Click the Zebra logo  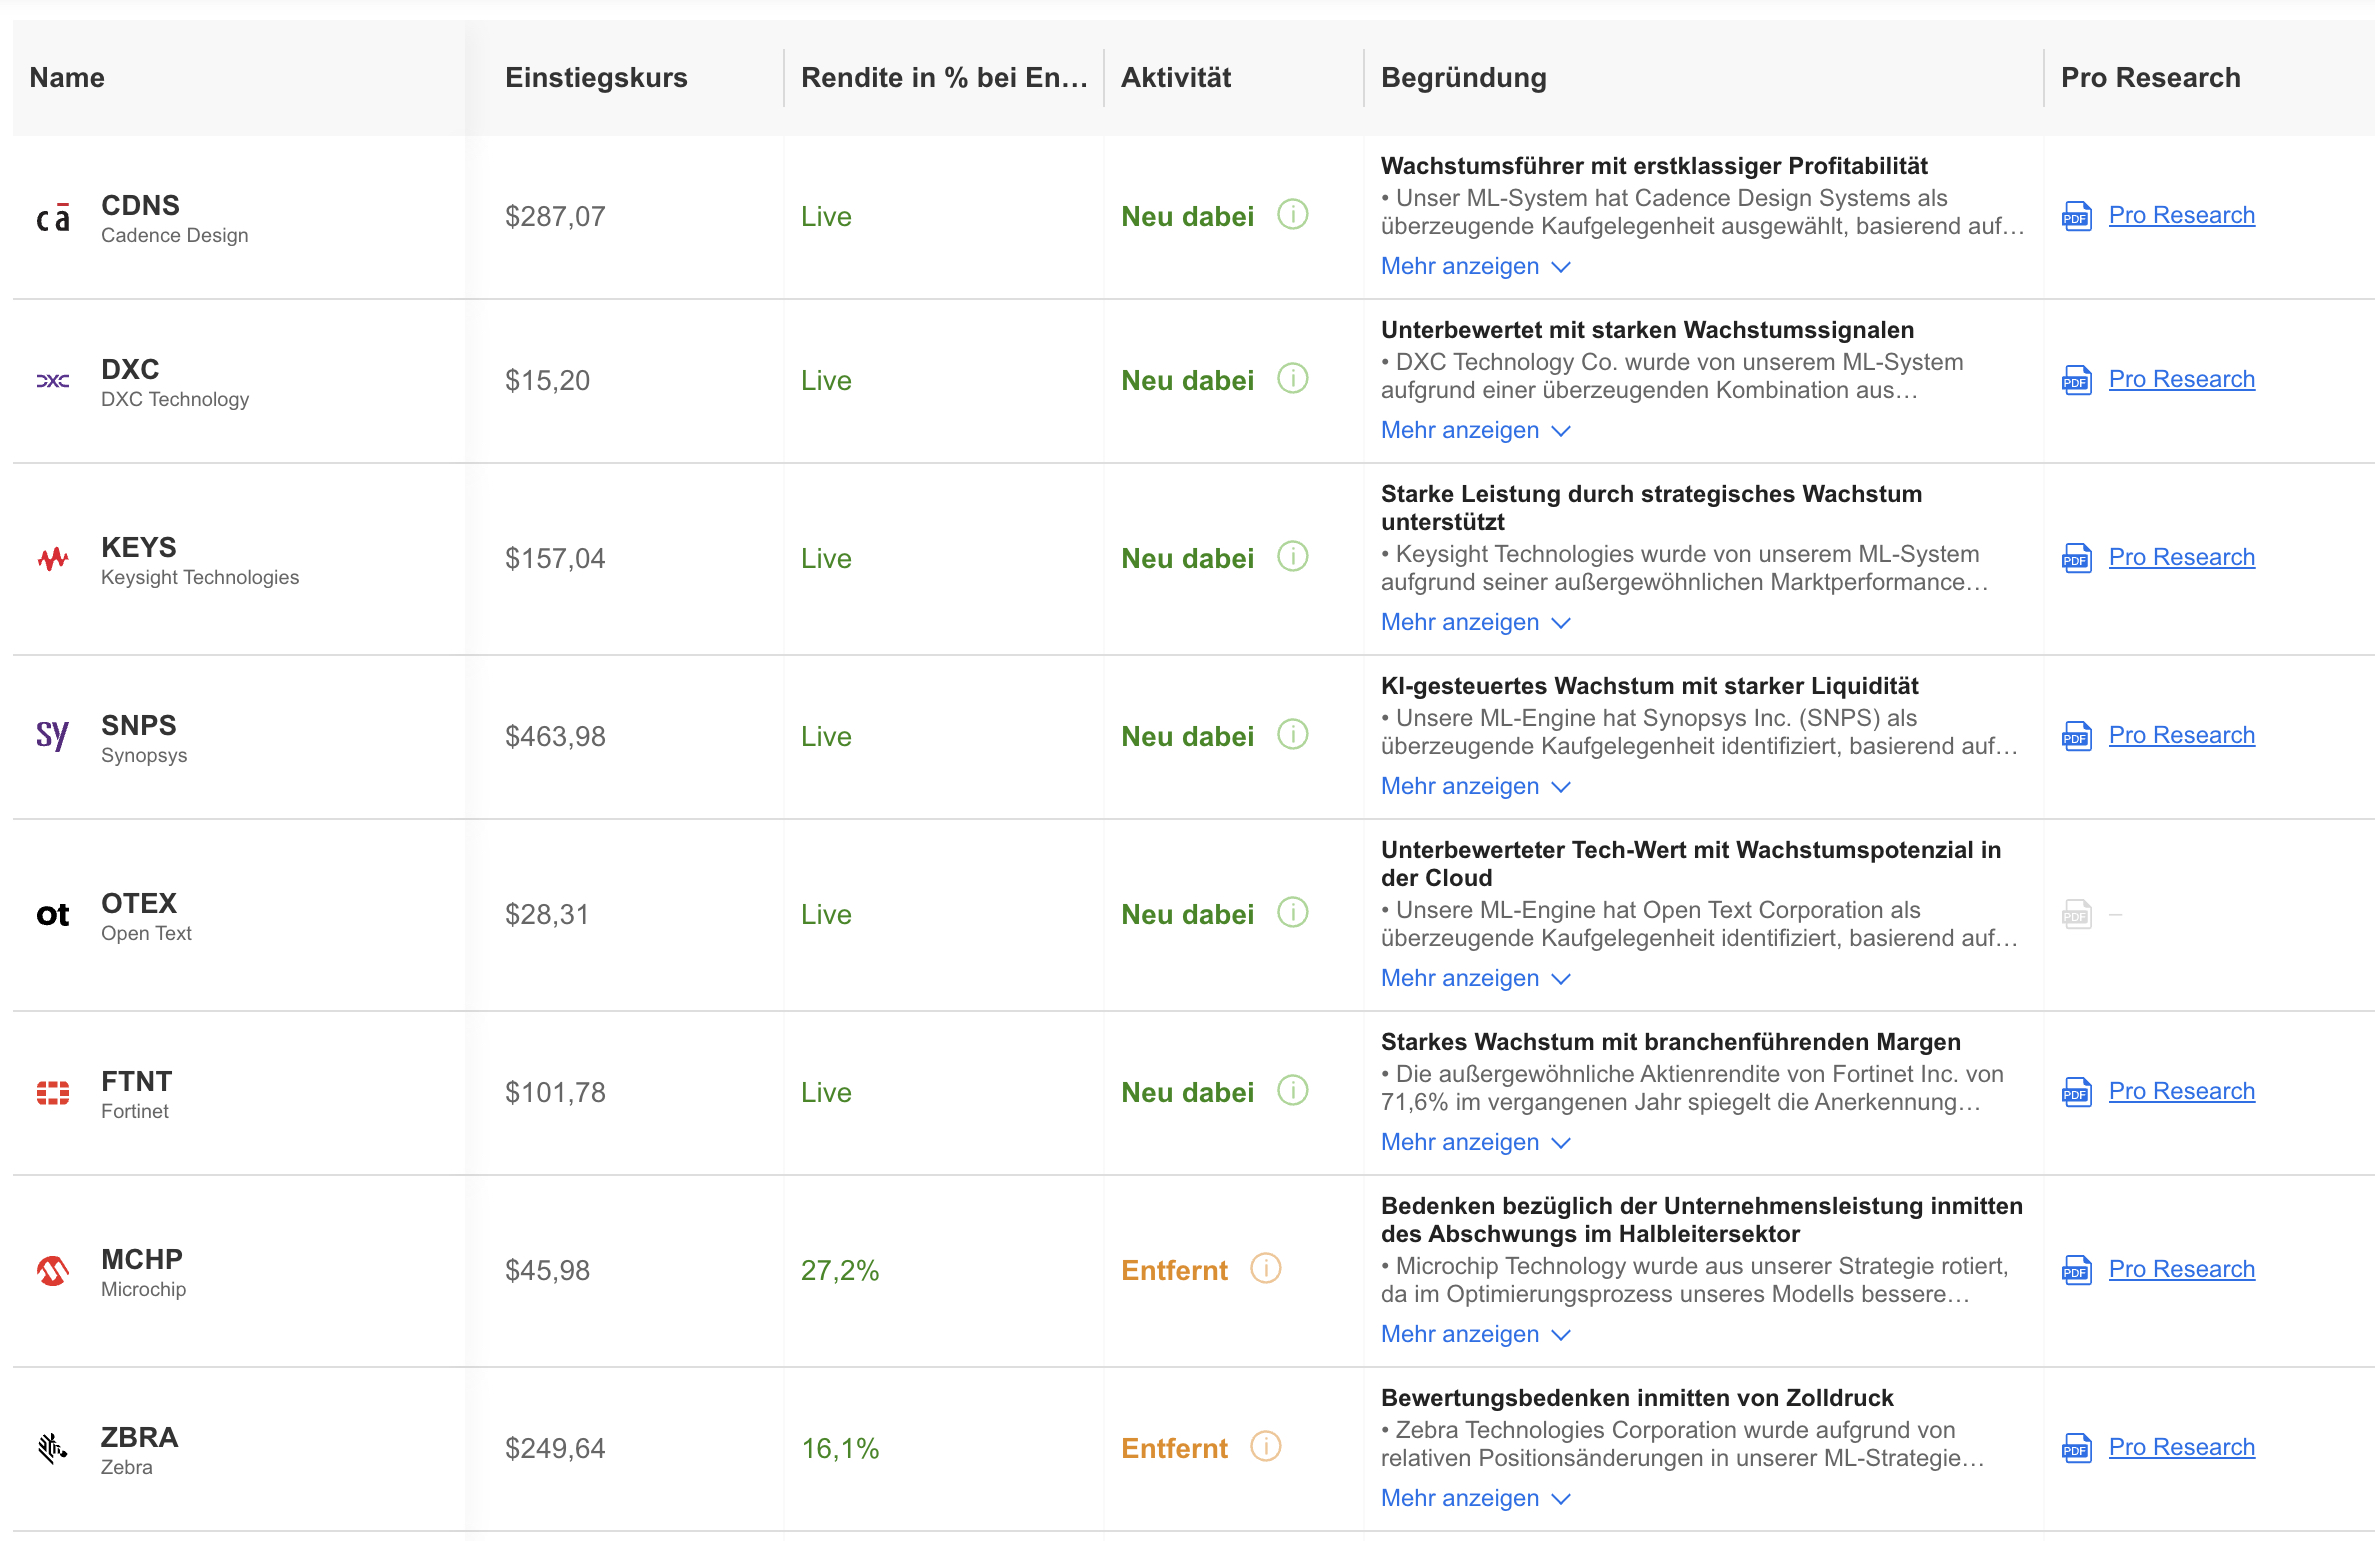(53, 1449)
